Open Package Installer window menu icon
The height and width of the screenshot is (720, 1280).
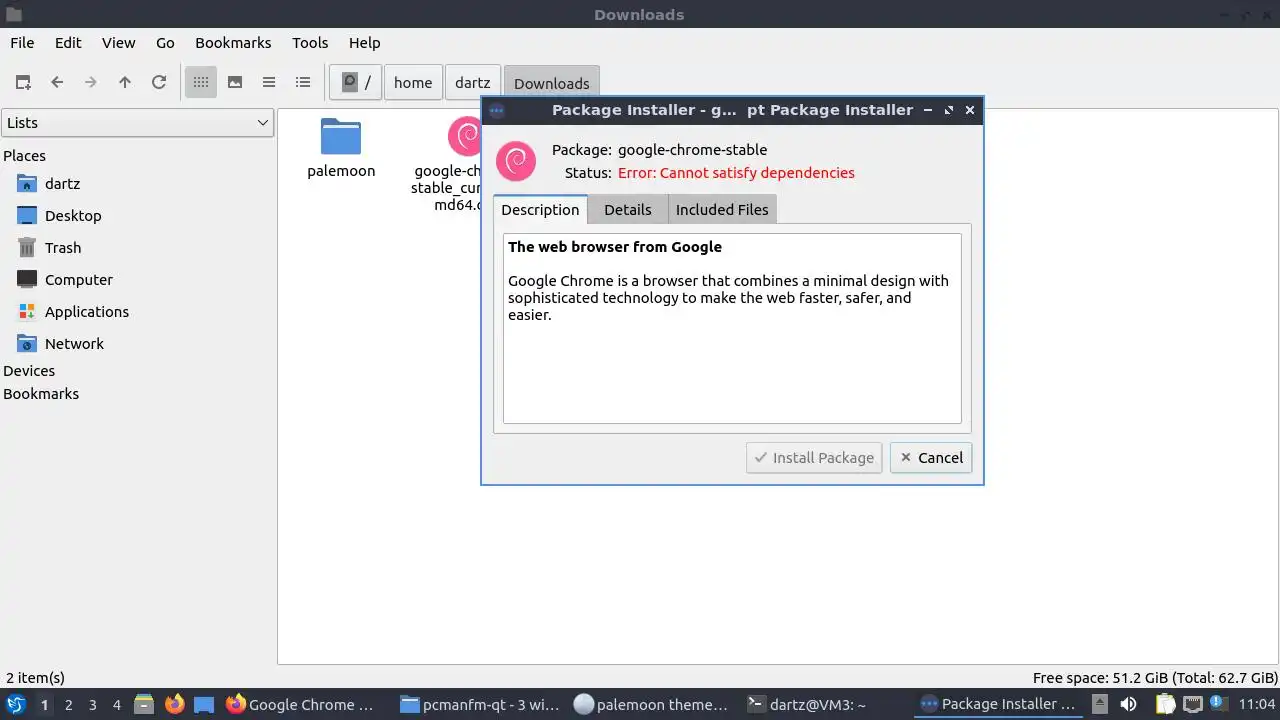[x=497, y=110]
